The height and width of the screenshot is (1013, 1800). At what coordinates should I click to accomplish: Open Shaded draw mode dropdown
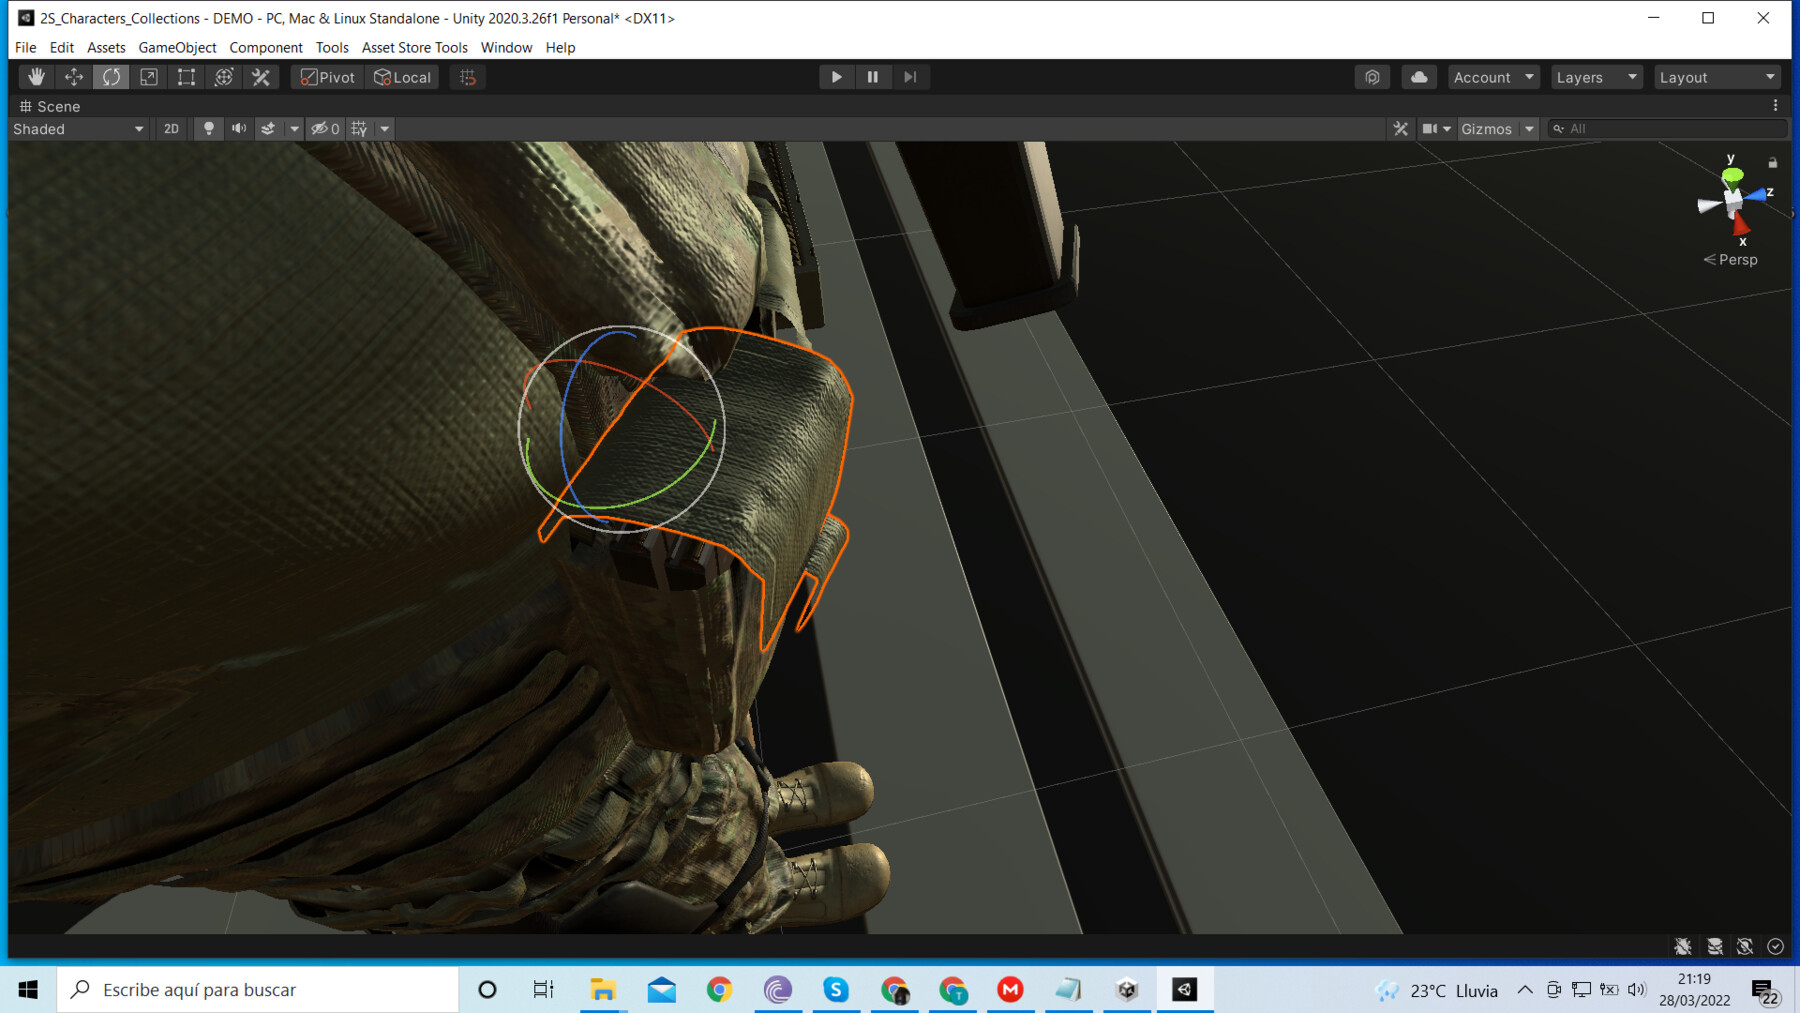pos(78,129)
